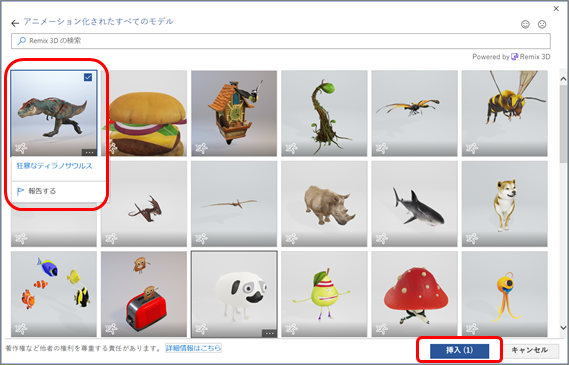Click the search magnifier icon
The image size is (569, 365).
click(x=22, y=41)
